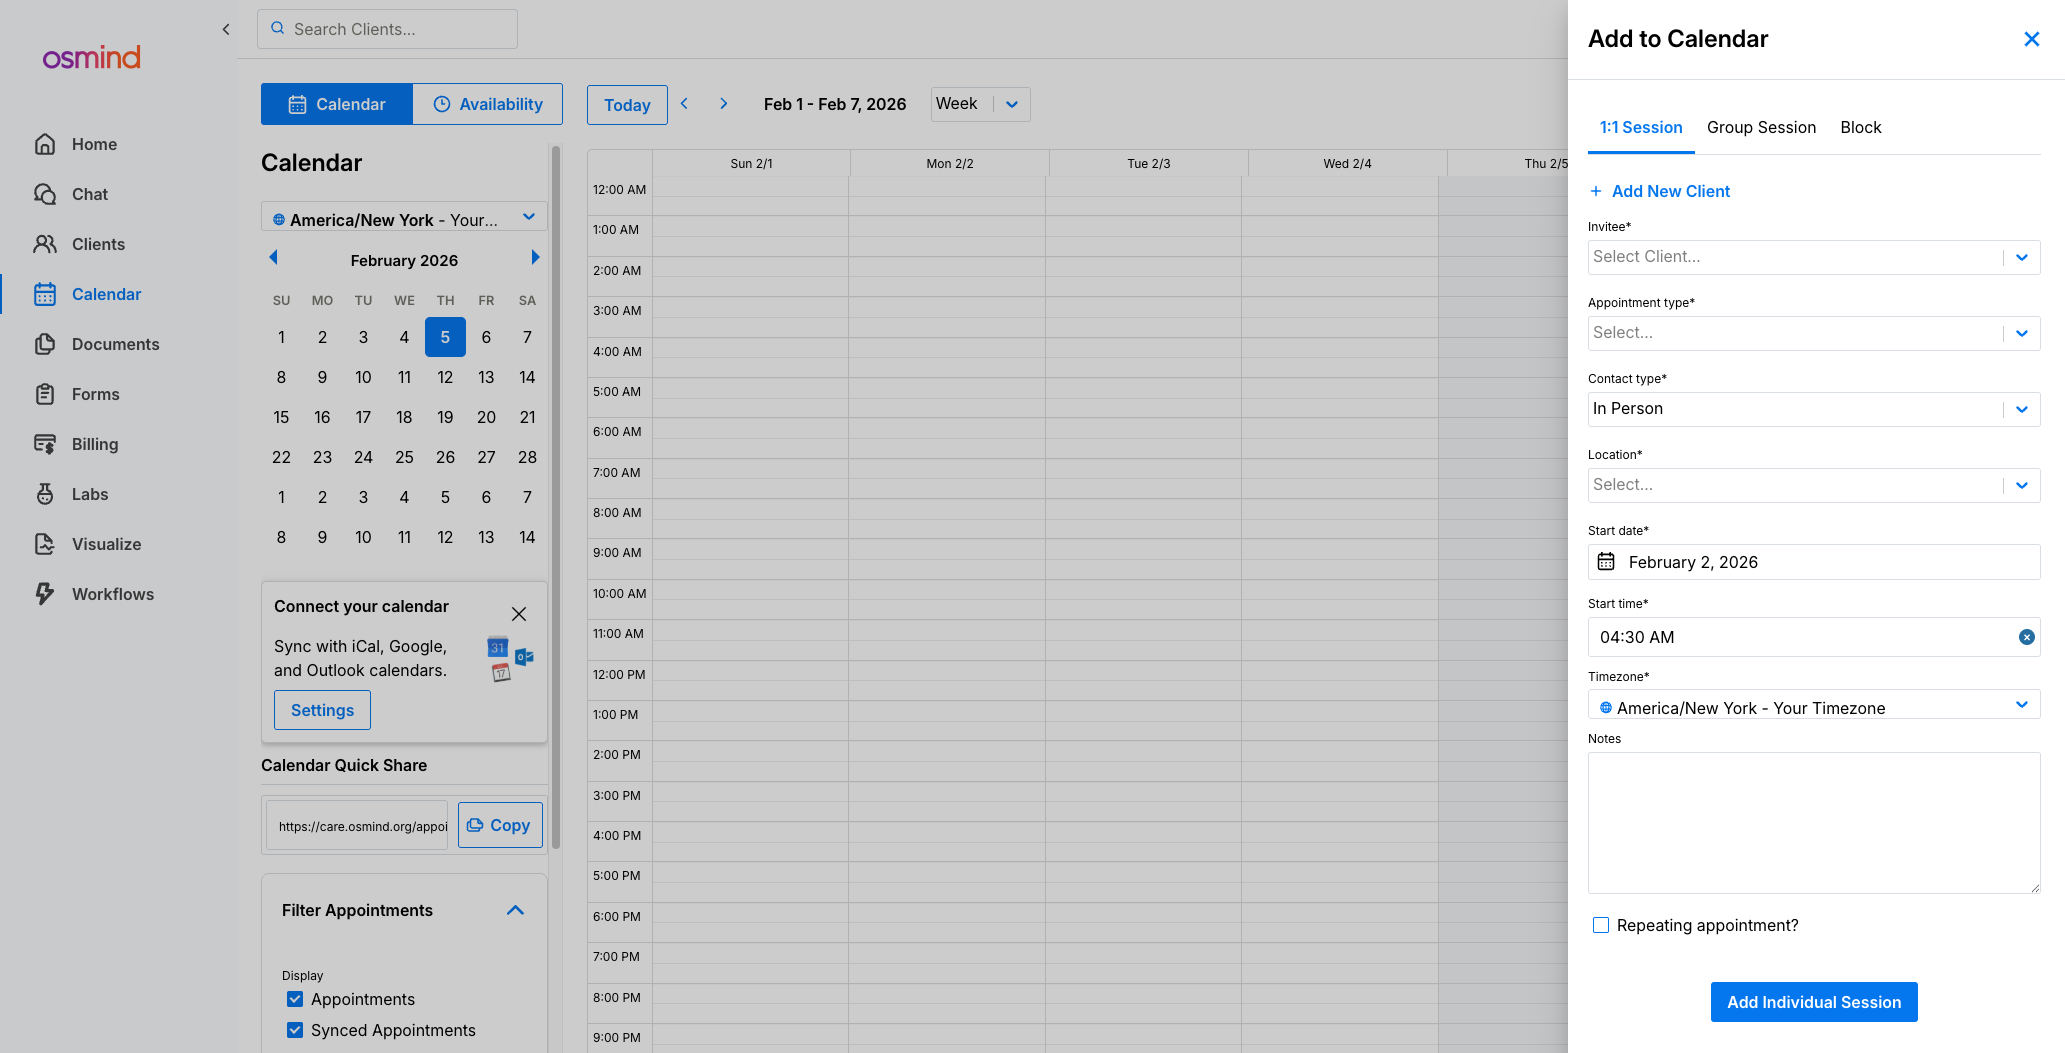Collapse the sidebar with the chevron
This screenshot has width=2065, height=1053.
(x=226, y=29)
